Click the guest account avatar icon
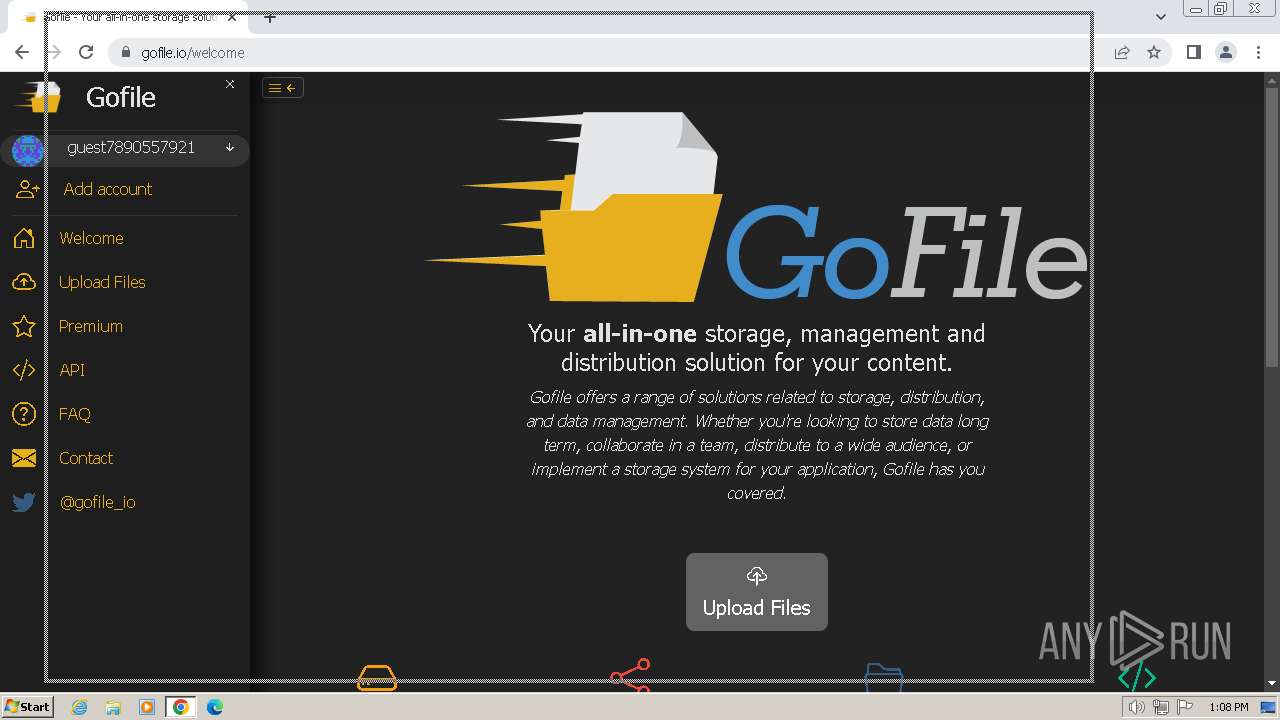Screen dimensions: 1280x720 (x=27, y=150)
